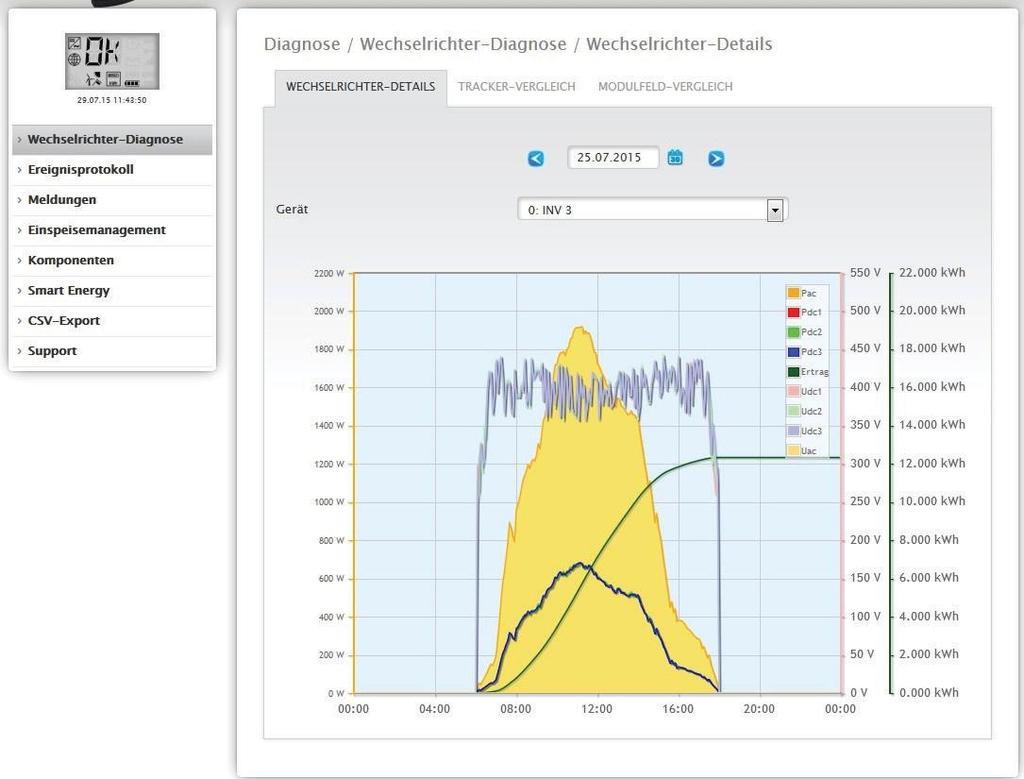Viewport: 1024px width, 779px height.
Task: Click the 300 V axis label
Action: point(865,464)
